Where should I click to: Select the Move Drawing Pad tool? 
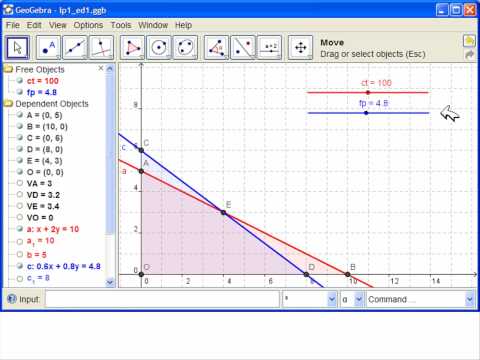point(300,48)
